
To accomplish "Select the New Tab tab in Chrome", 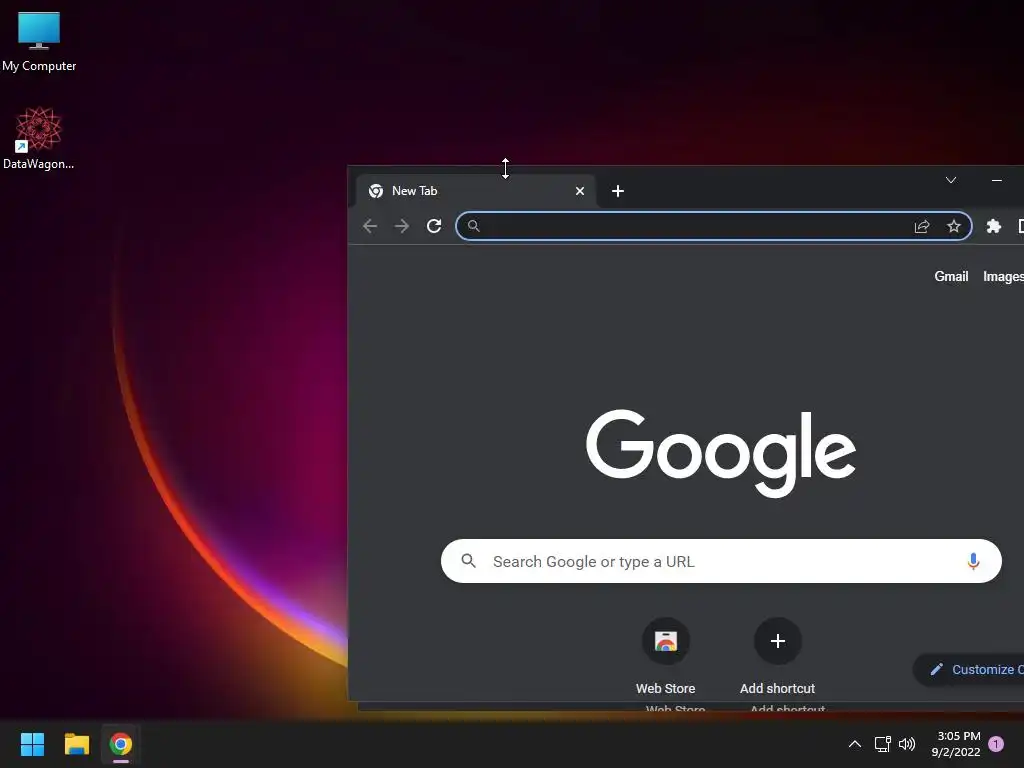I will [476, 191].
